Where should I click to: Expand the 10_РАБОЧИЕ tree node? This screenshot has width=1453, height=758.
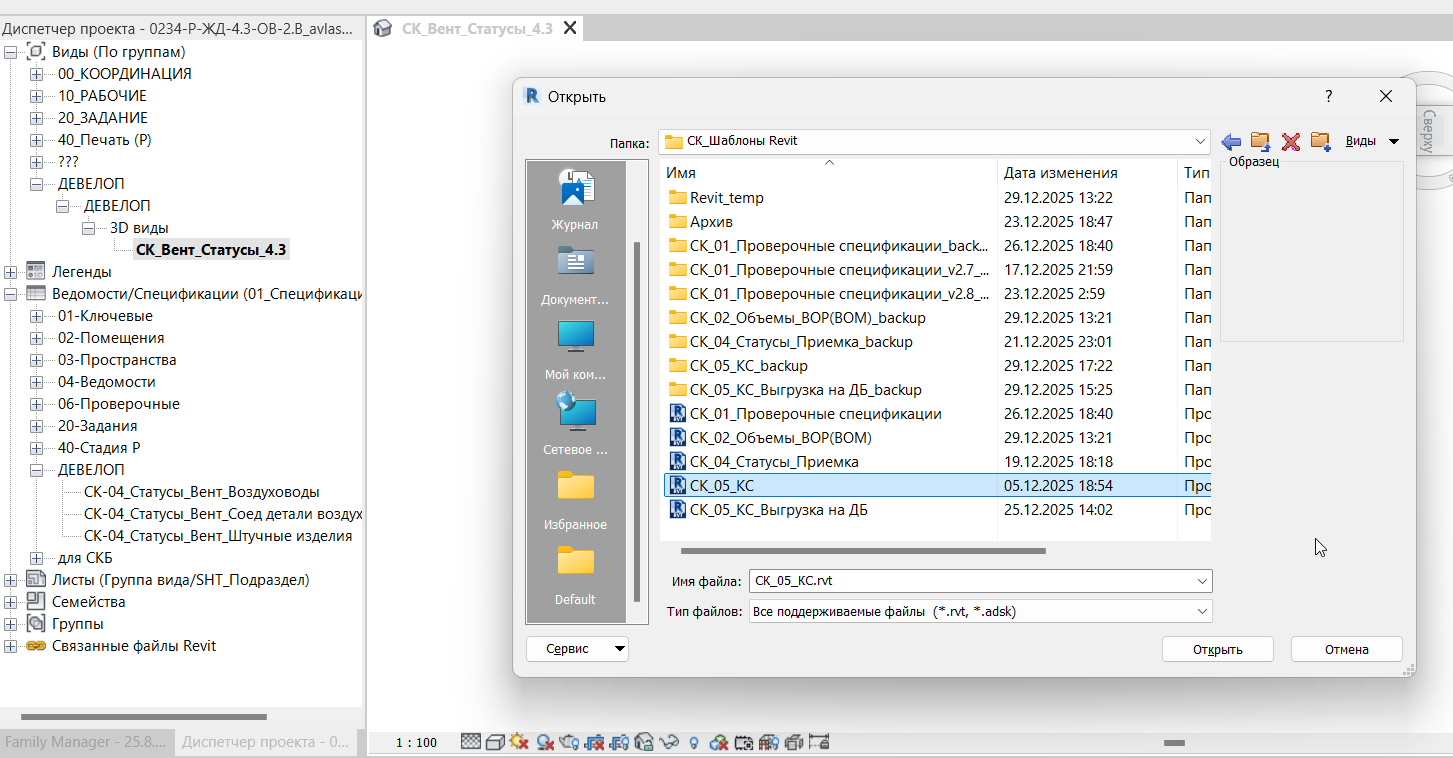tap(36, 96)
